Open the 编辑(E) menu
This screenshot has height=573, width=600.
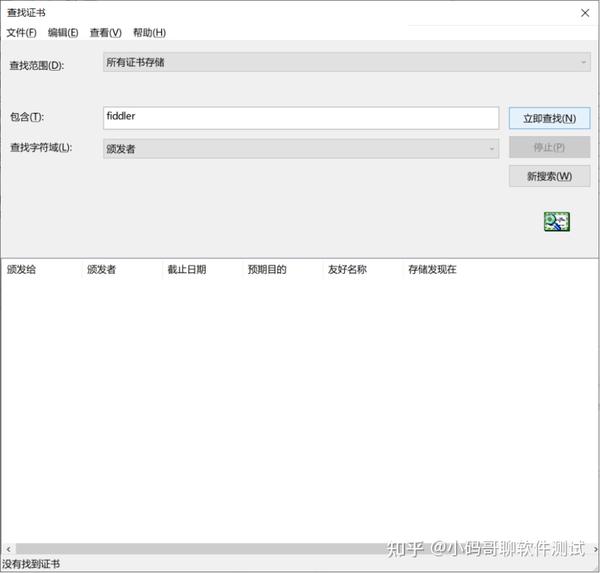point(63,33)
